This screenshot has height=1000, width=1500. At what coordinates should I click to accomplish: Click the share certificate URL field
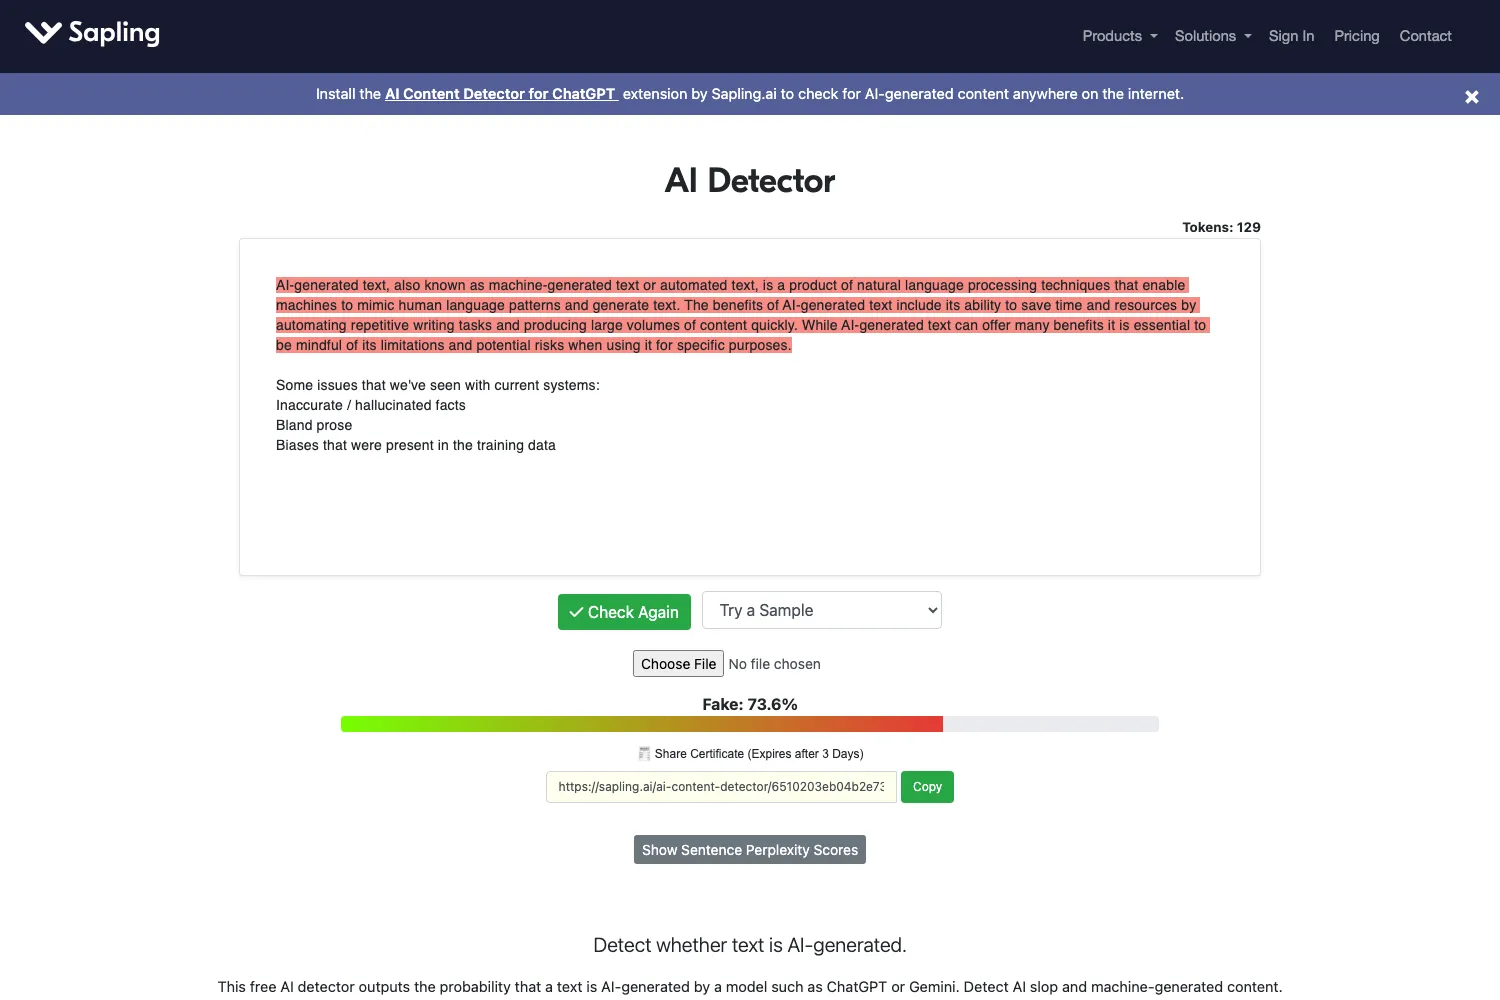(721, 787)
